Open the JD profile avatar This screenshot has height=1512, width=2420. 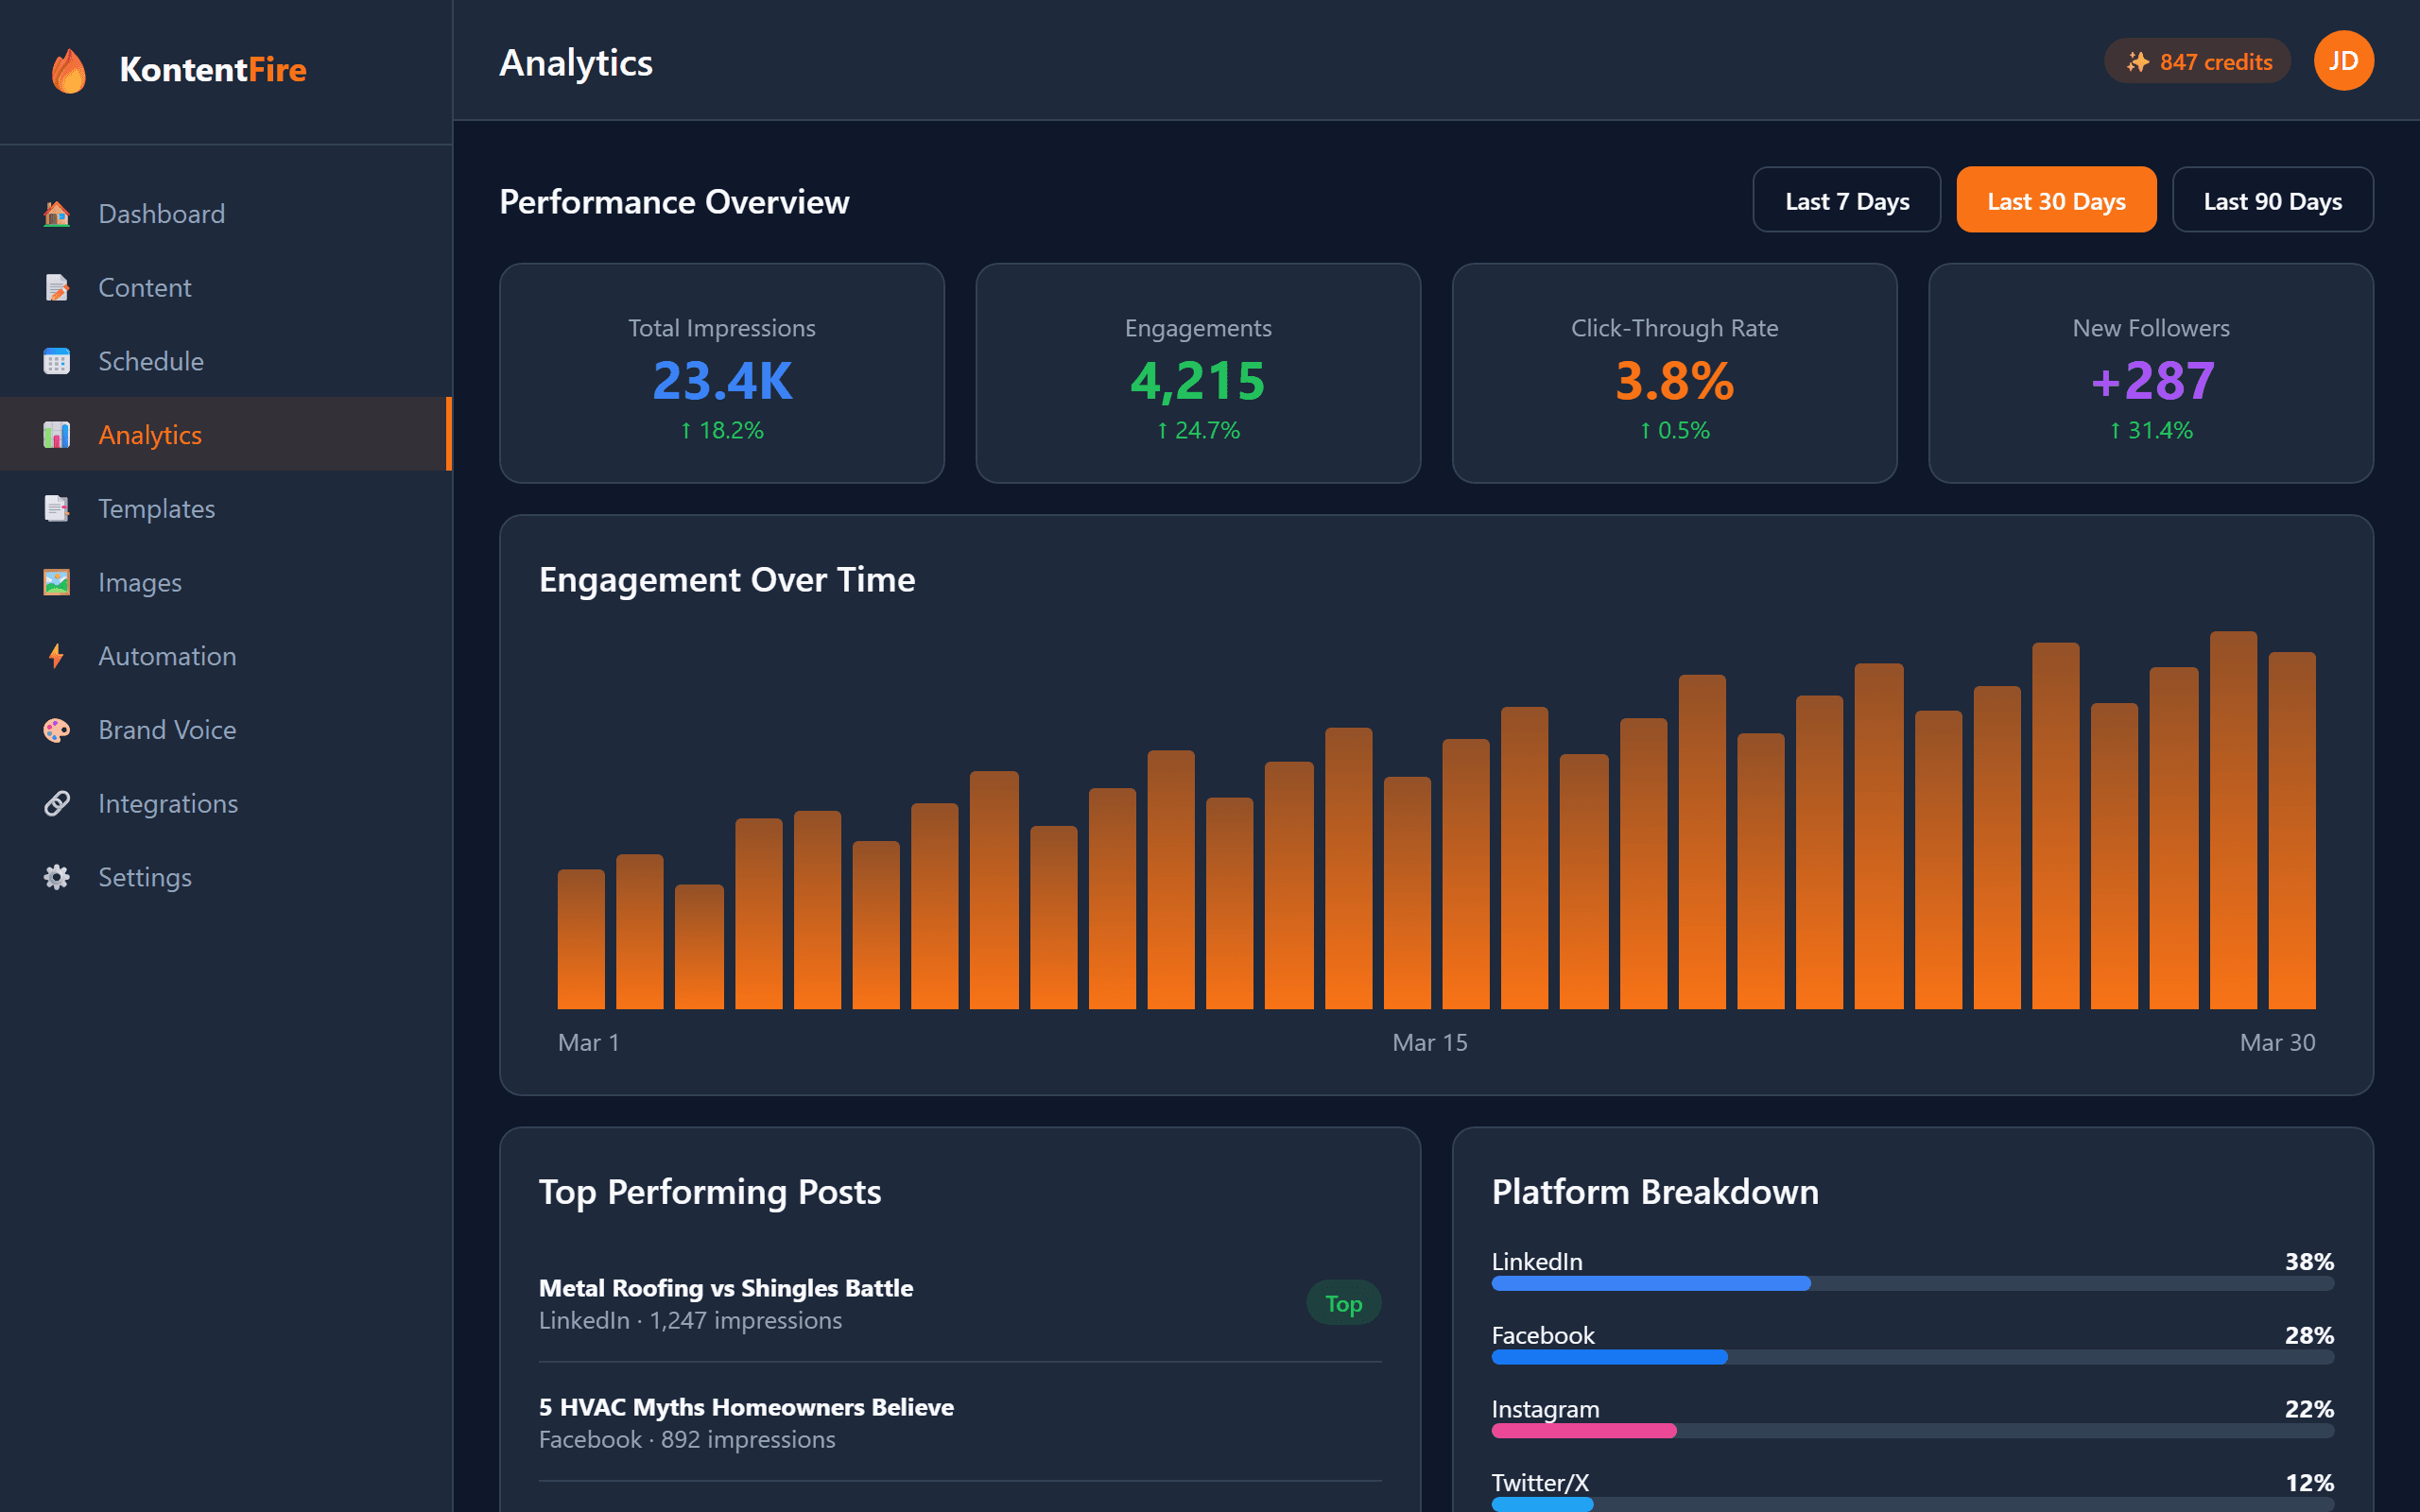2344,60
